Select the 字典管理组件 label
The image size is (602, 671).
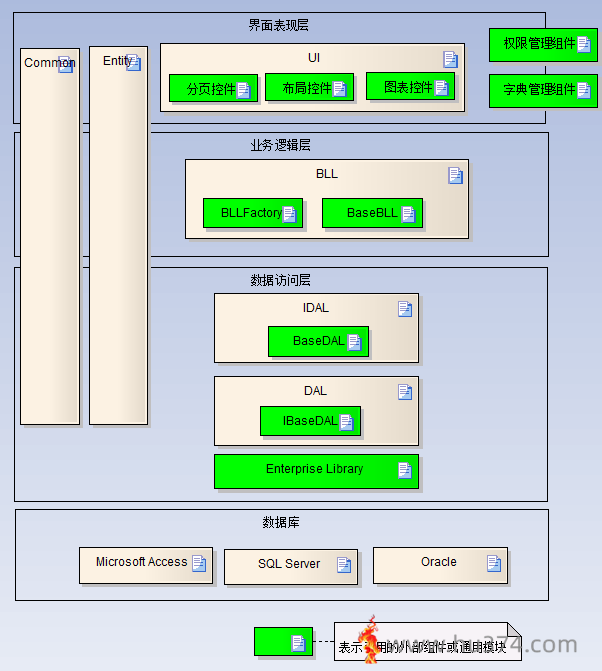coord(539,89)
